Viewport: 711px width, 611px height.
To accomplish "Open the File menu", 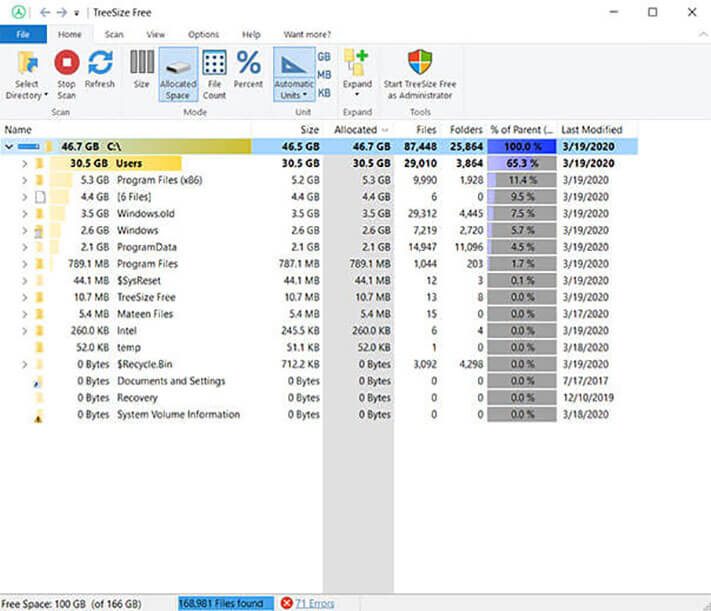I will pyautogui.click(x=23, y=34).
